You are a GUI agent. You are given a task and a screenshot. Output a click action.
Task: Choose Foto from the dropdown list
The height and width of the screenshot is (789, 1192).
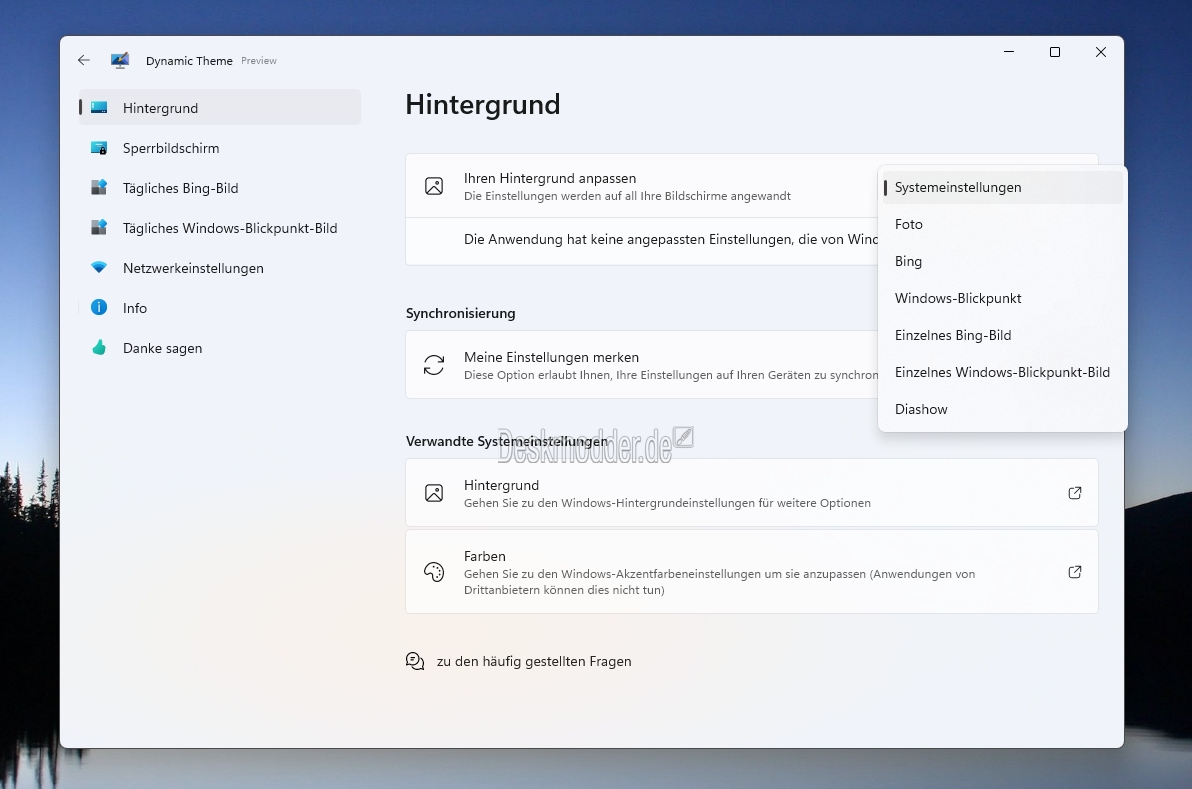[x=1003, y=224]
